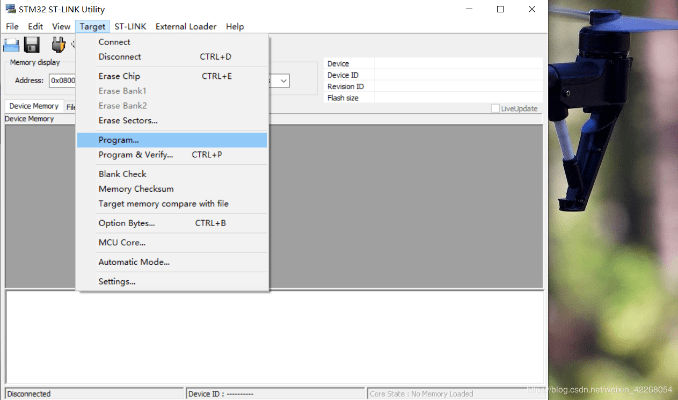Toggle the LiveUpdate checkbox
The width and height of the screenshot is (678, 400).
[x=495, y=108]
